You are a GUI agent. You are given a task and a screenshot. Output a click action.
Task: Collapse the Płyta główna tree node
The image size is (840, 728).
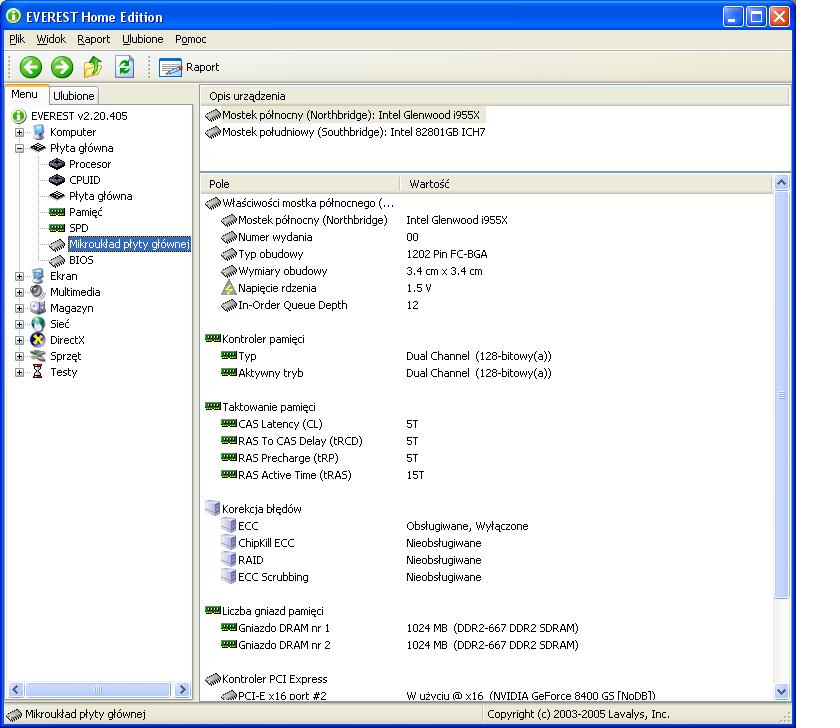[19, 148]
